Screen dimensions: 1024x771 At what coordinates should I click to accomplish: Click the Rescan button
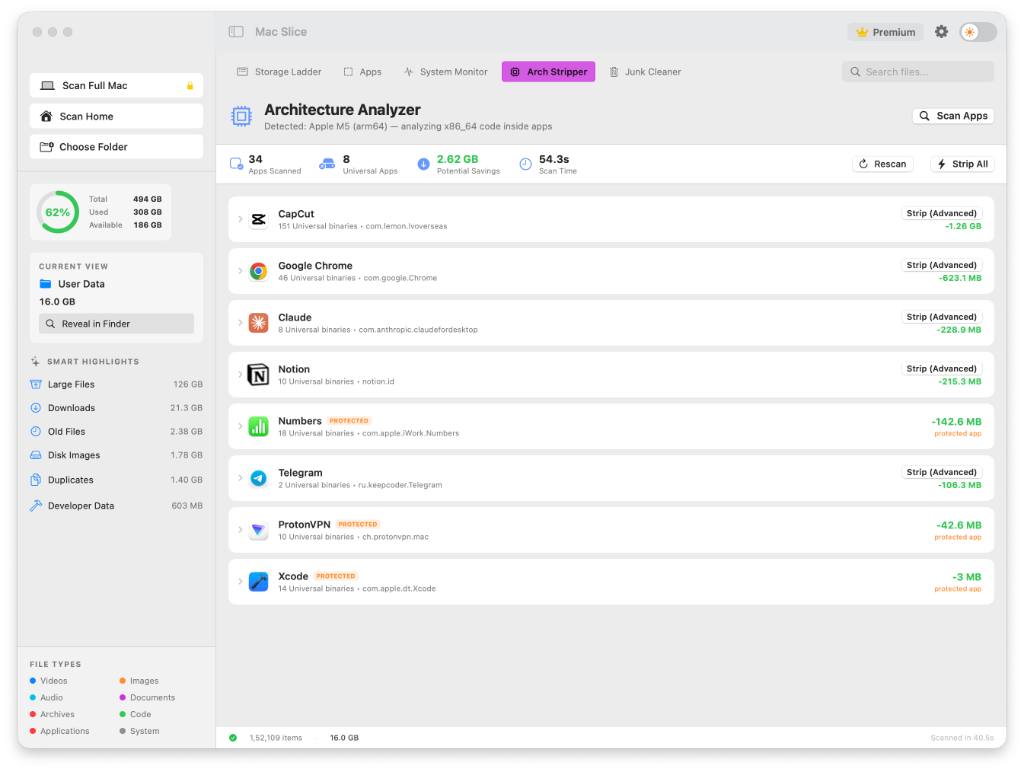point(882,164)
